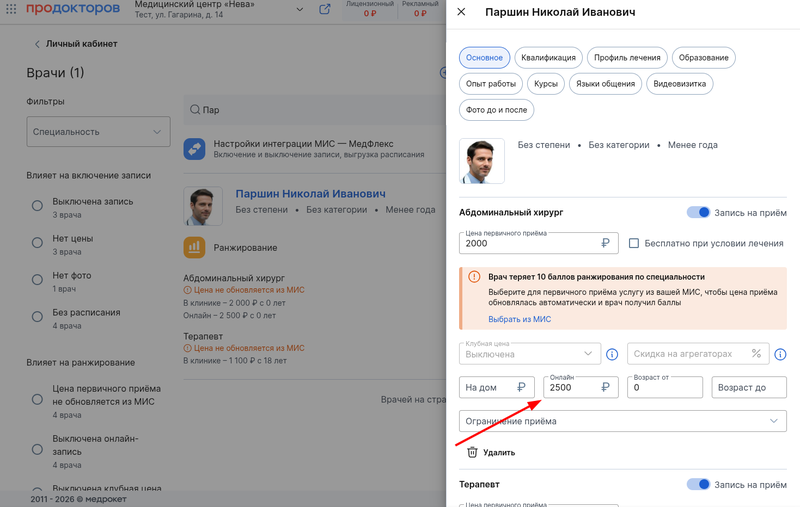This screenshot has height=507, width=800.
Task: Select Цена первичного приёма не обновляется filter
Action: [x=37, y=399]
